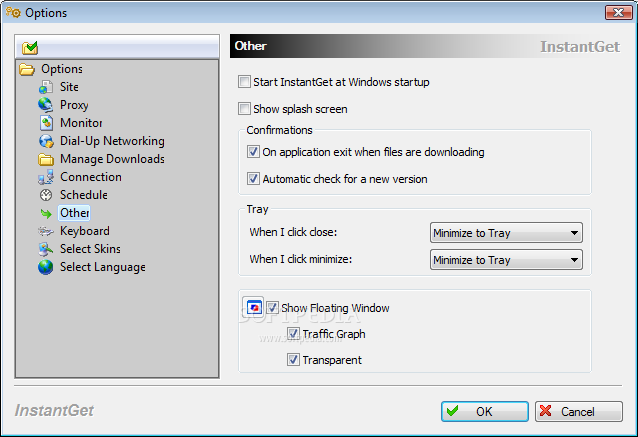
Task: Click the Select Skins icon
Action: [x=46, y=249]
